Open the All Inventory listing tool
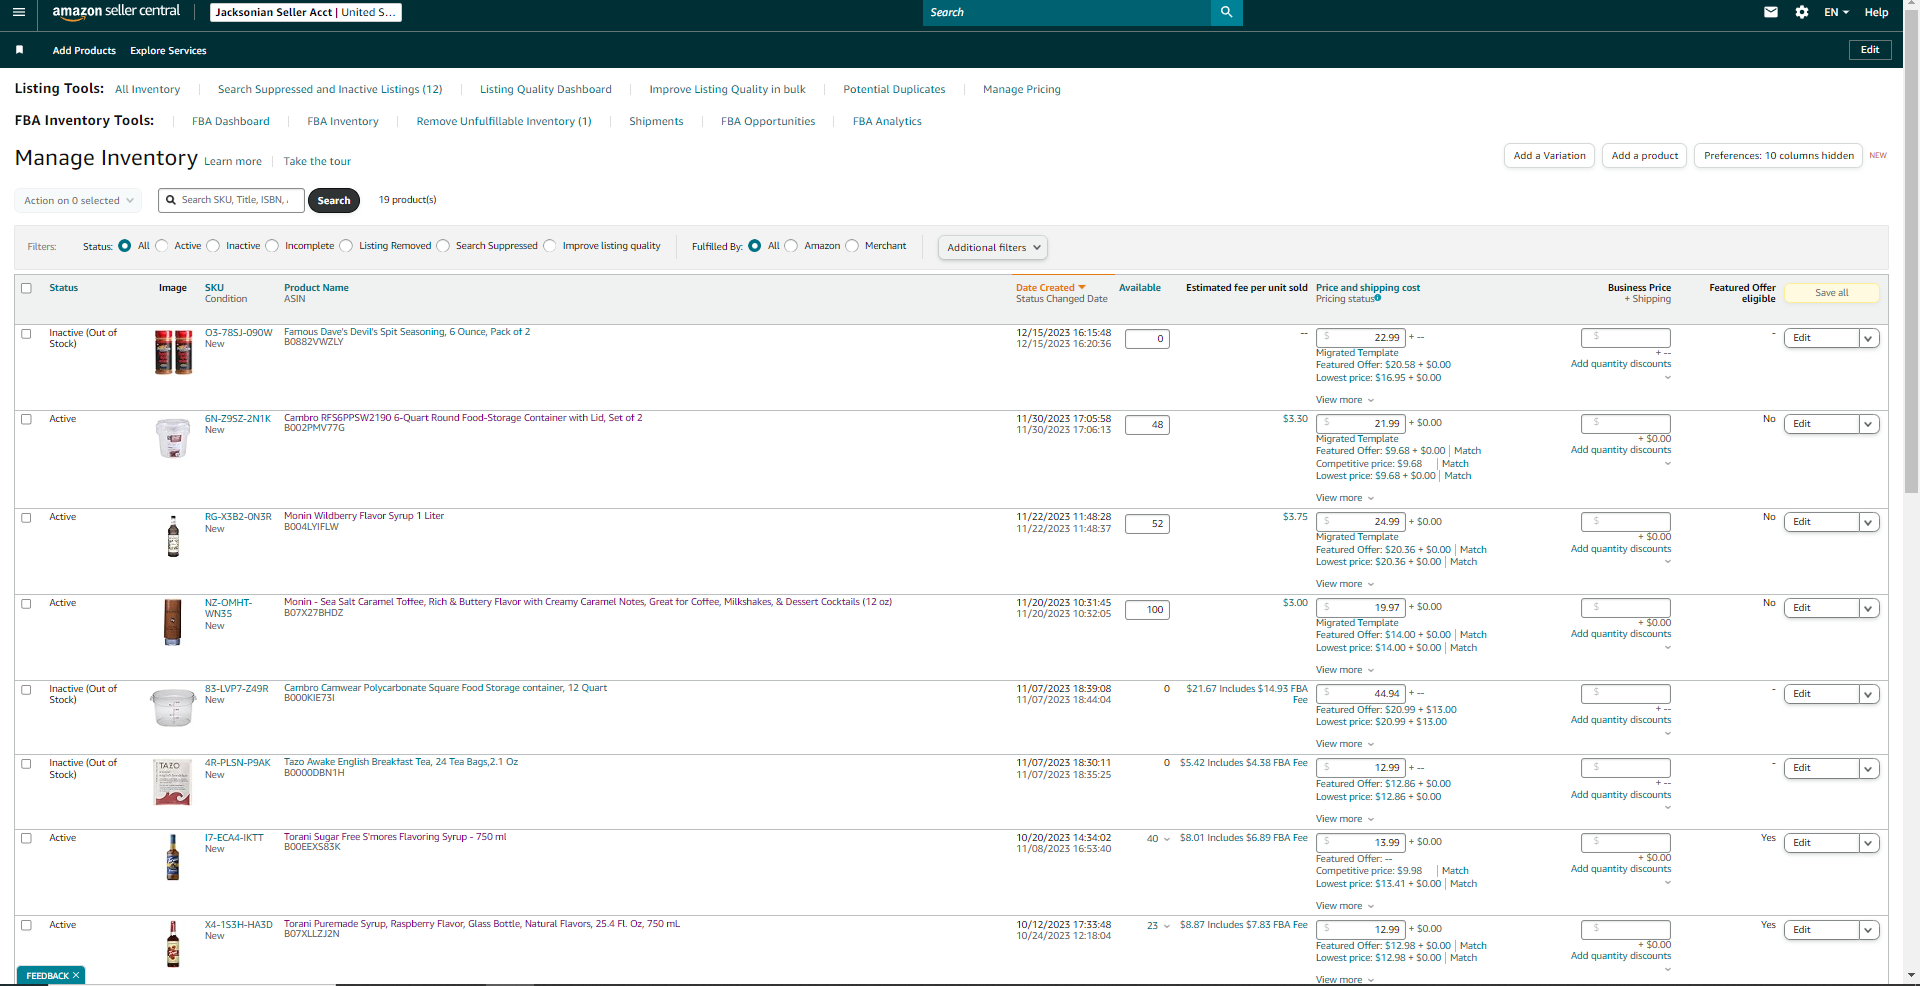1920x986 pixels. [x=148, y=89]
